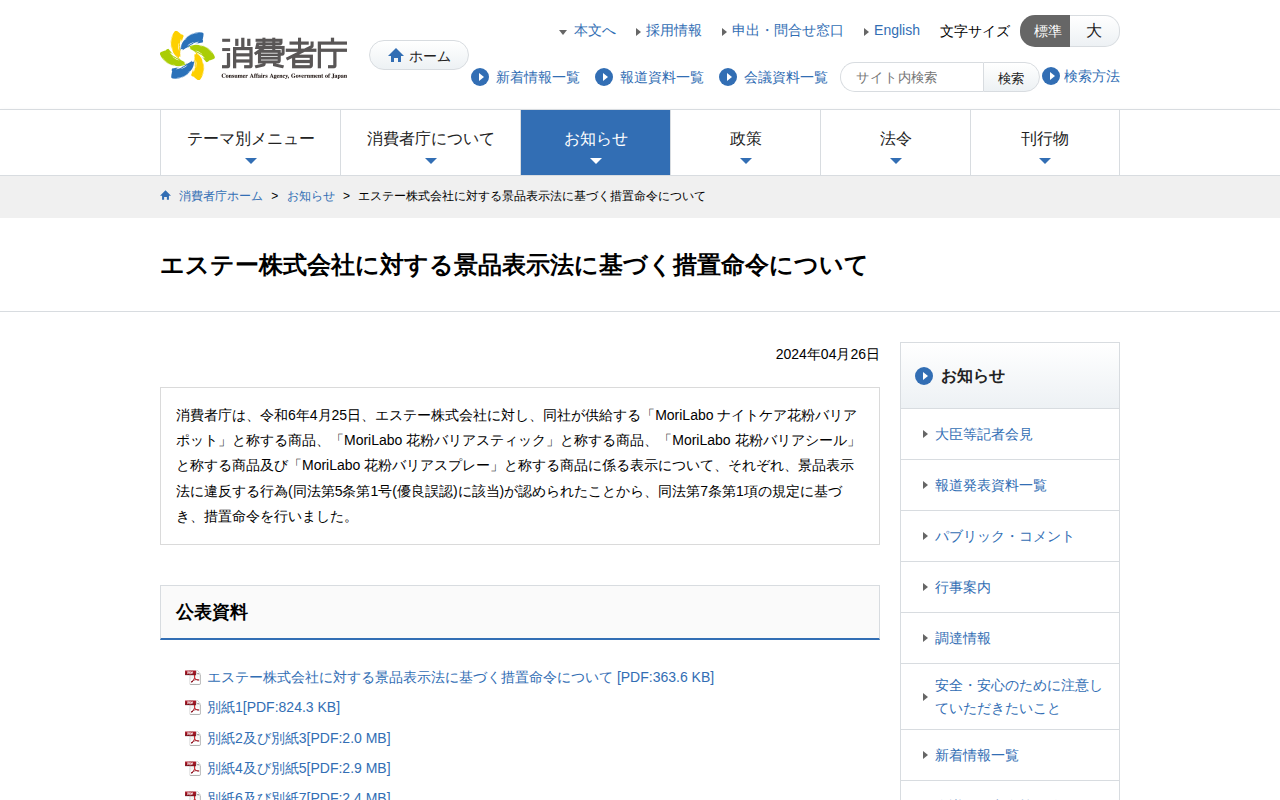
Task: Expand the テーマ別メニュー dropdown
Action: [x=251, y=143]
